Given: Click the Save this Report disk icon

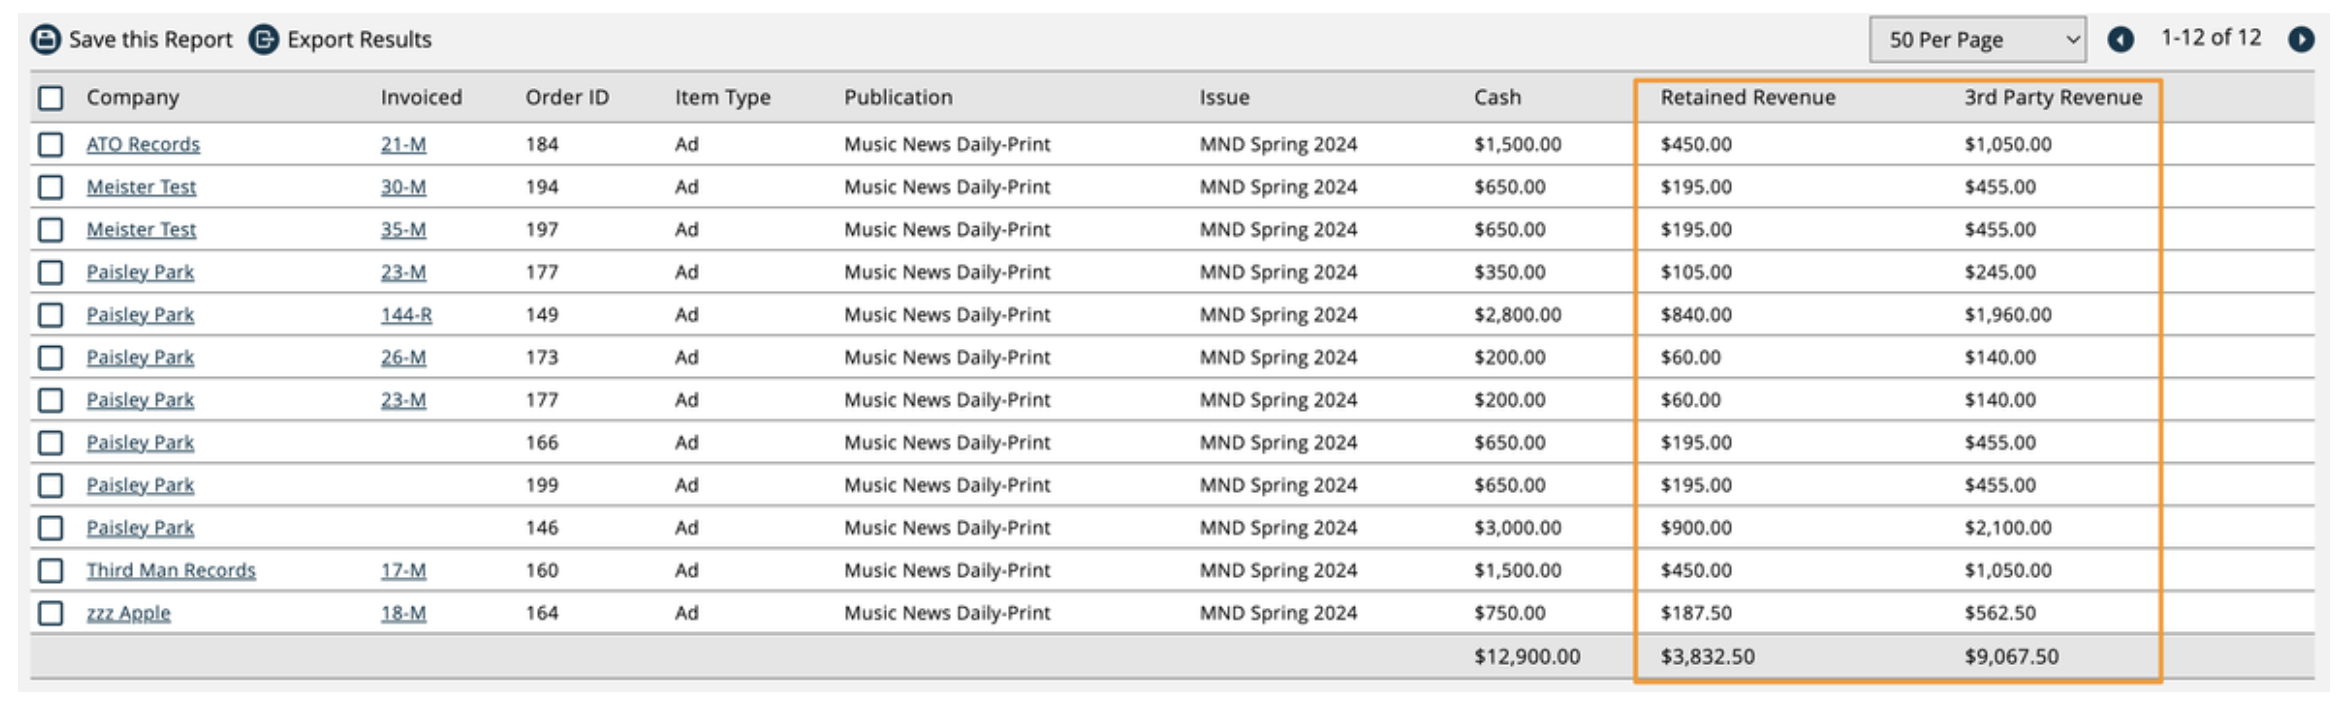Looking at the screenshot, I should (x=46, y=40).
